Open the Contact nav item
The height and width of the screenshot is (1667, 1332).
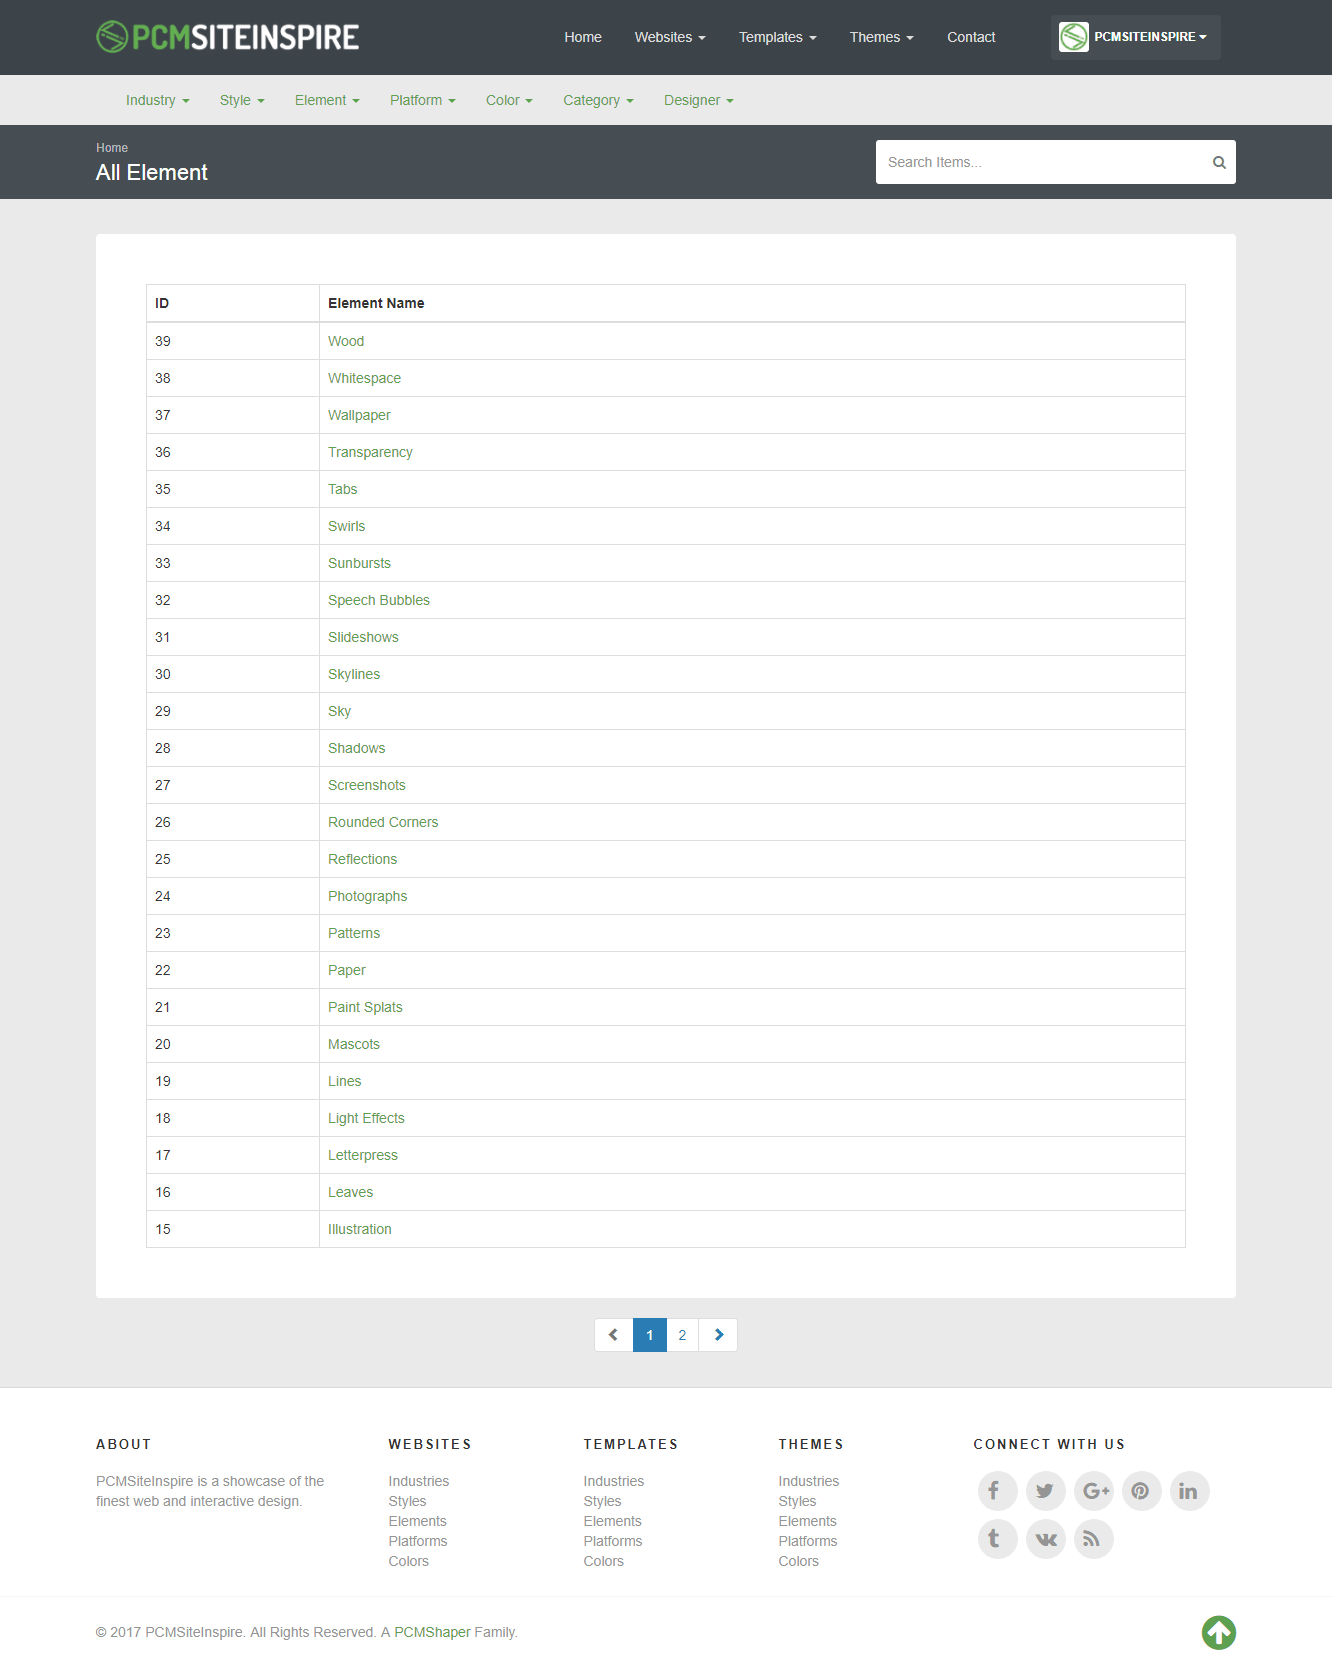[971, 37]
